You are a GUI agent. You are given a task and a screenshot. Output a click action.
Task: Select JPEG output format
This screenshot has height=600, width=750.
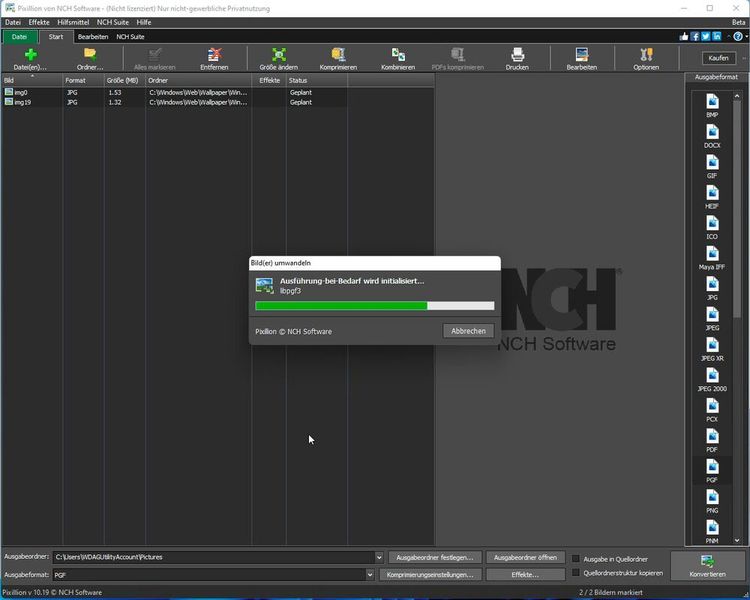[x=712, y=319]
